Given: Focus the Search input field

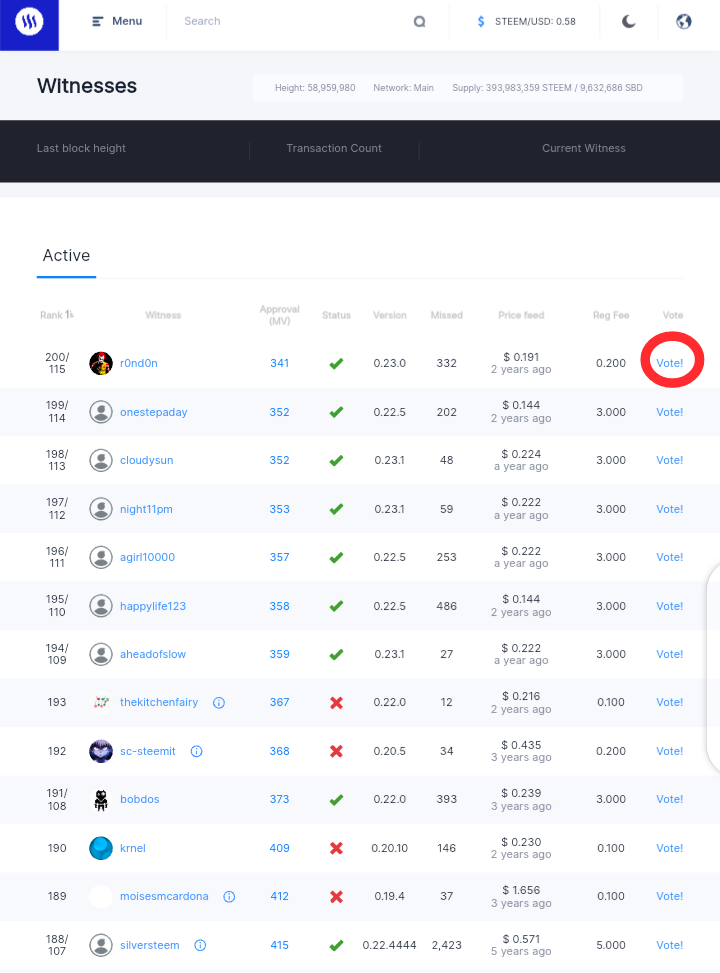Looking at the screenshot, I should 292,21.
